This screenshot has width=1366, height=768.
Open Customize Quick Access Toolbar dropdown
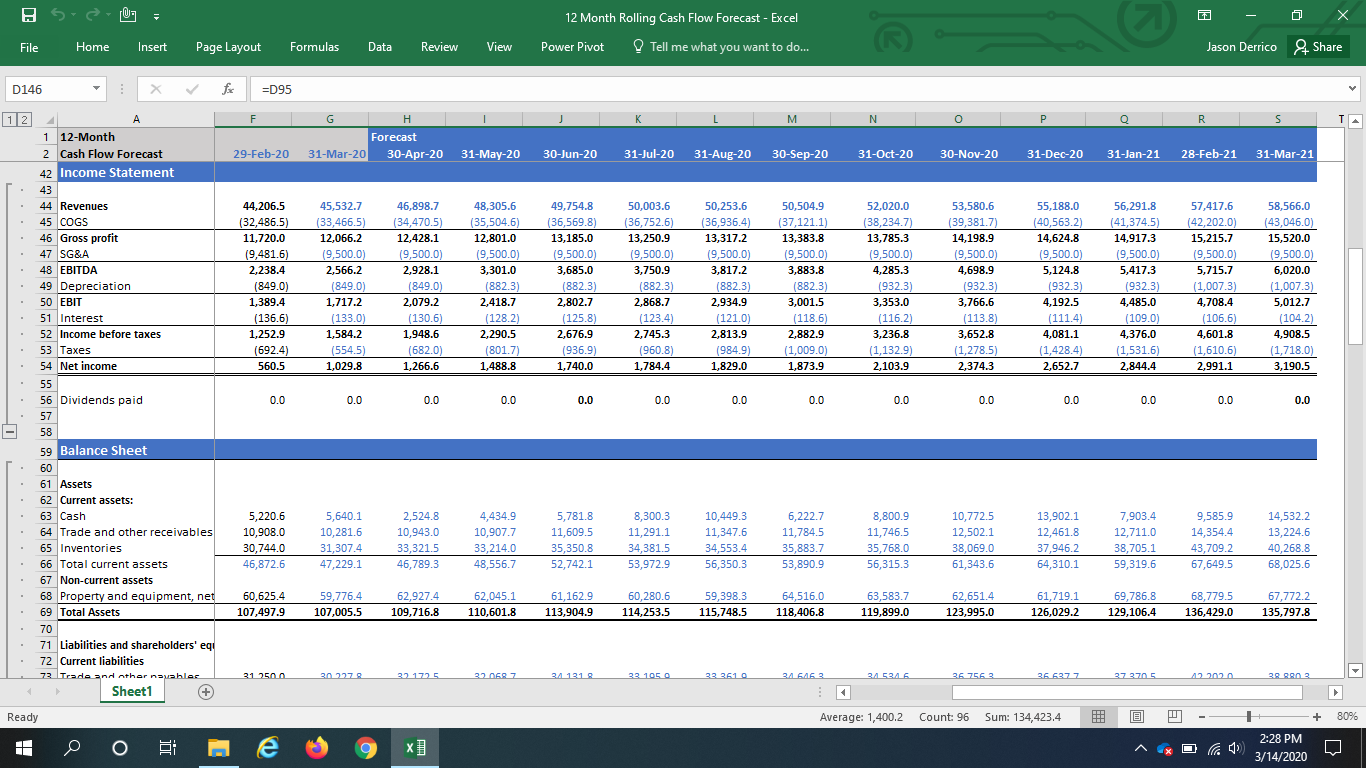click(156, 17)
